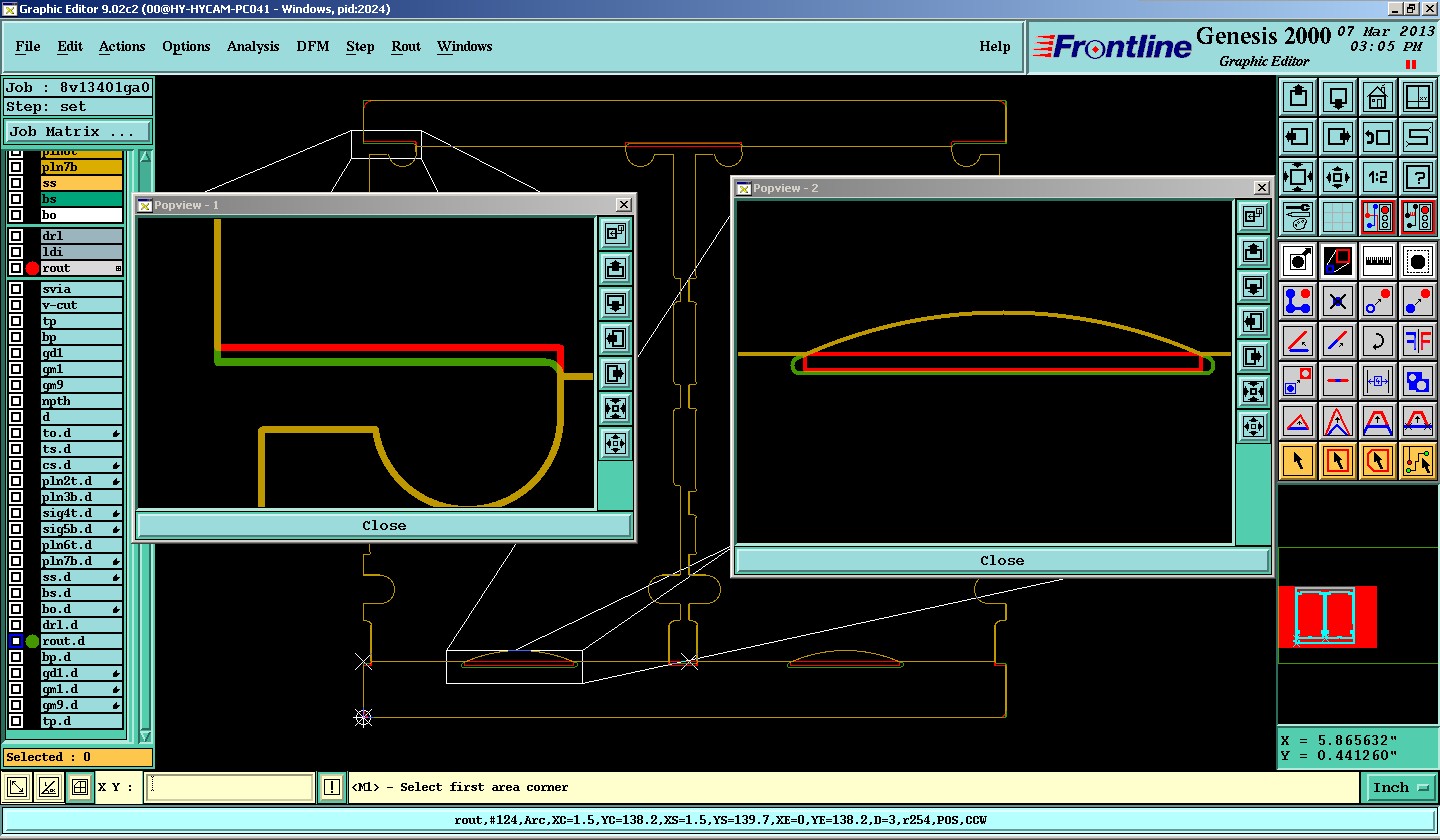Toggle checkbox for the drl layer
The width and height of the screenshot is (1440, 840).
[16, 236]
